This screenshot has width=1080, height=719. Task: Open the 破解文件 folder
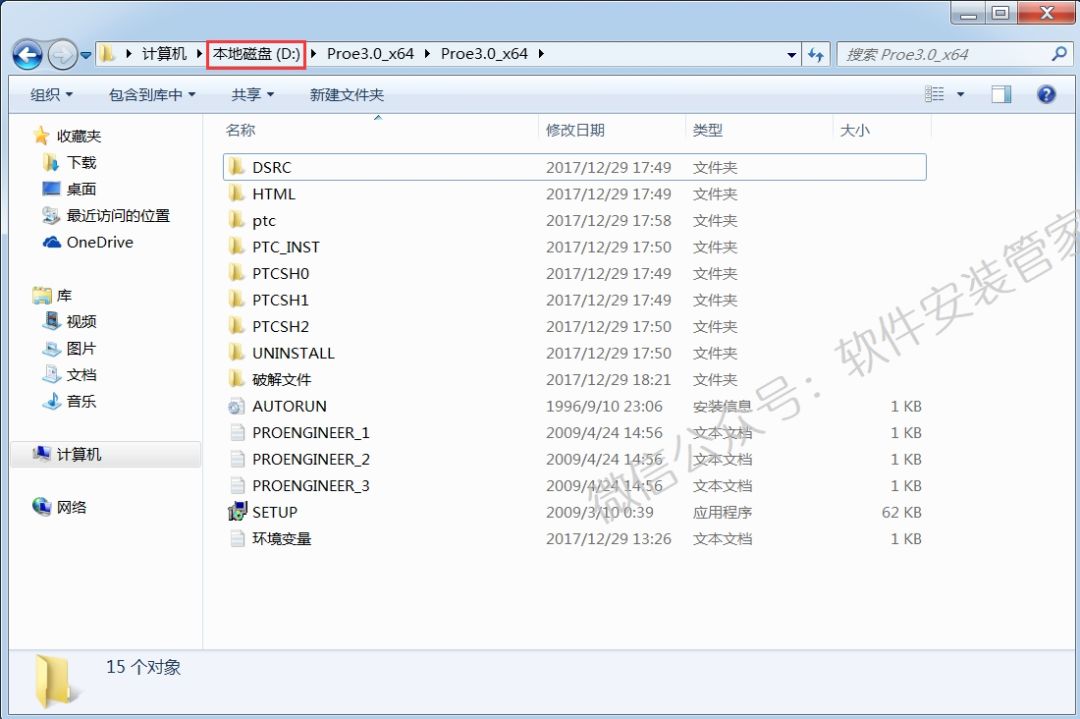(281, 379)
